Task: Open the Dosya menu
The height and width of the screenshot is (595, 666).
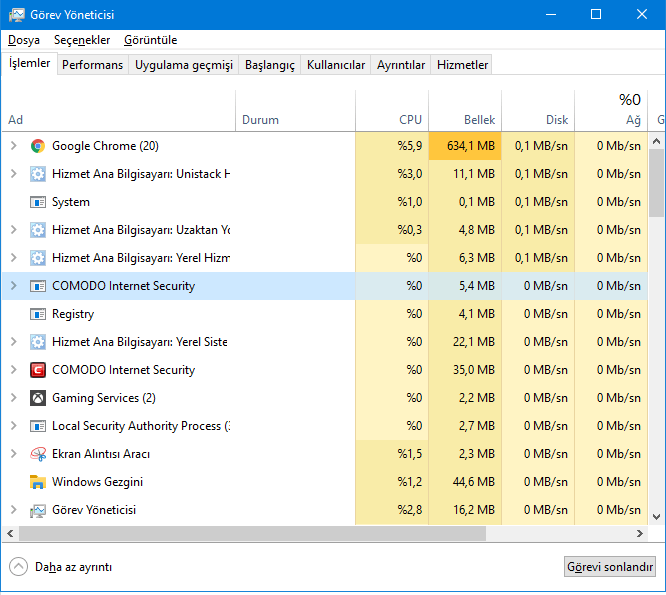Action: pyautogui.click(x=24, y=40)
